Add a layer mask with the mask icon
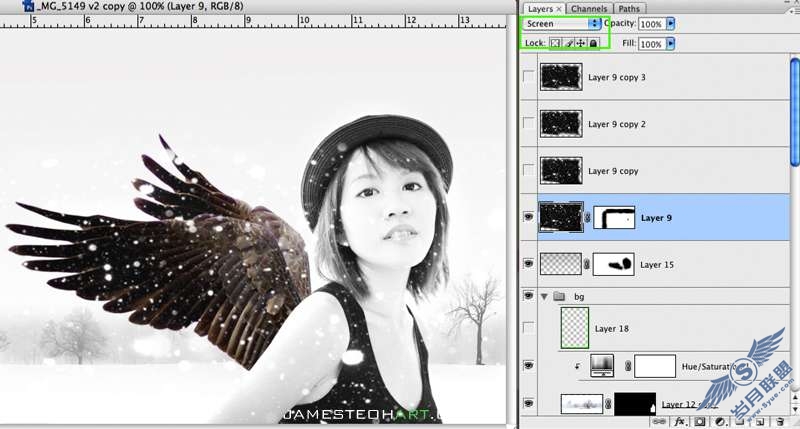The width and height of the screenshot is (800, 429). click(699, 422)
